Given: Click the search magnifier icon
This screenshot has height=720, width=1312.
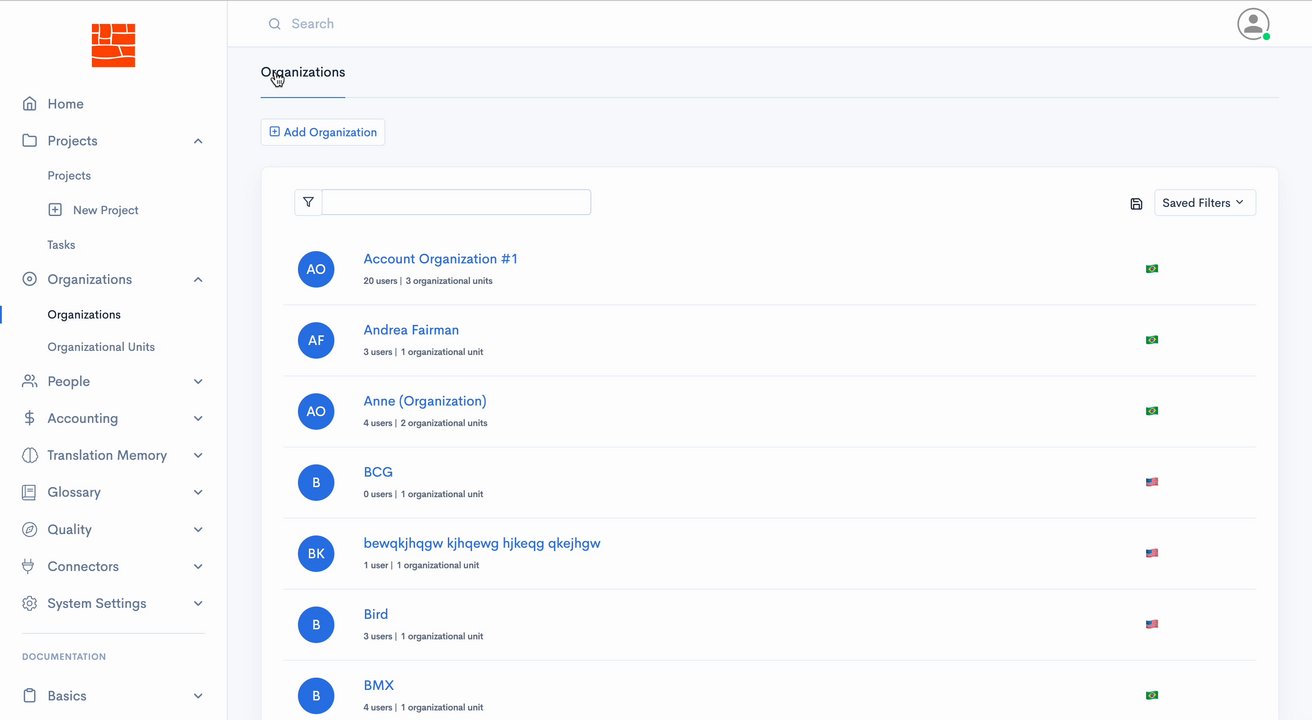Looking at the screenshot, I should 275,24.
